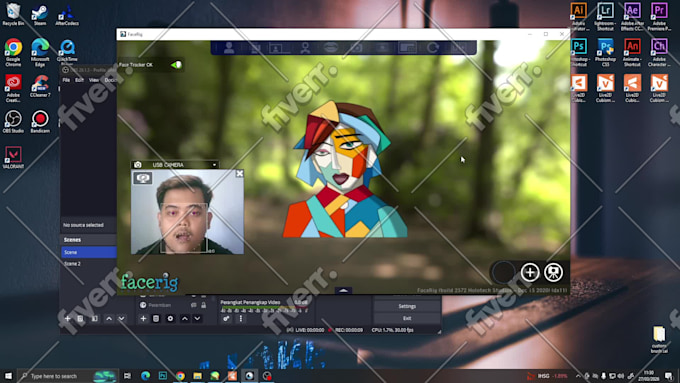This screenshot has height=383, width=680.
Task: Open Microsoft Edge desktop icon
Action: coord(40,52)
